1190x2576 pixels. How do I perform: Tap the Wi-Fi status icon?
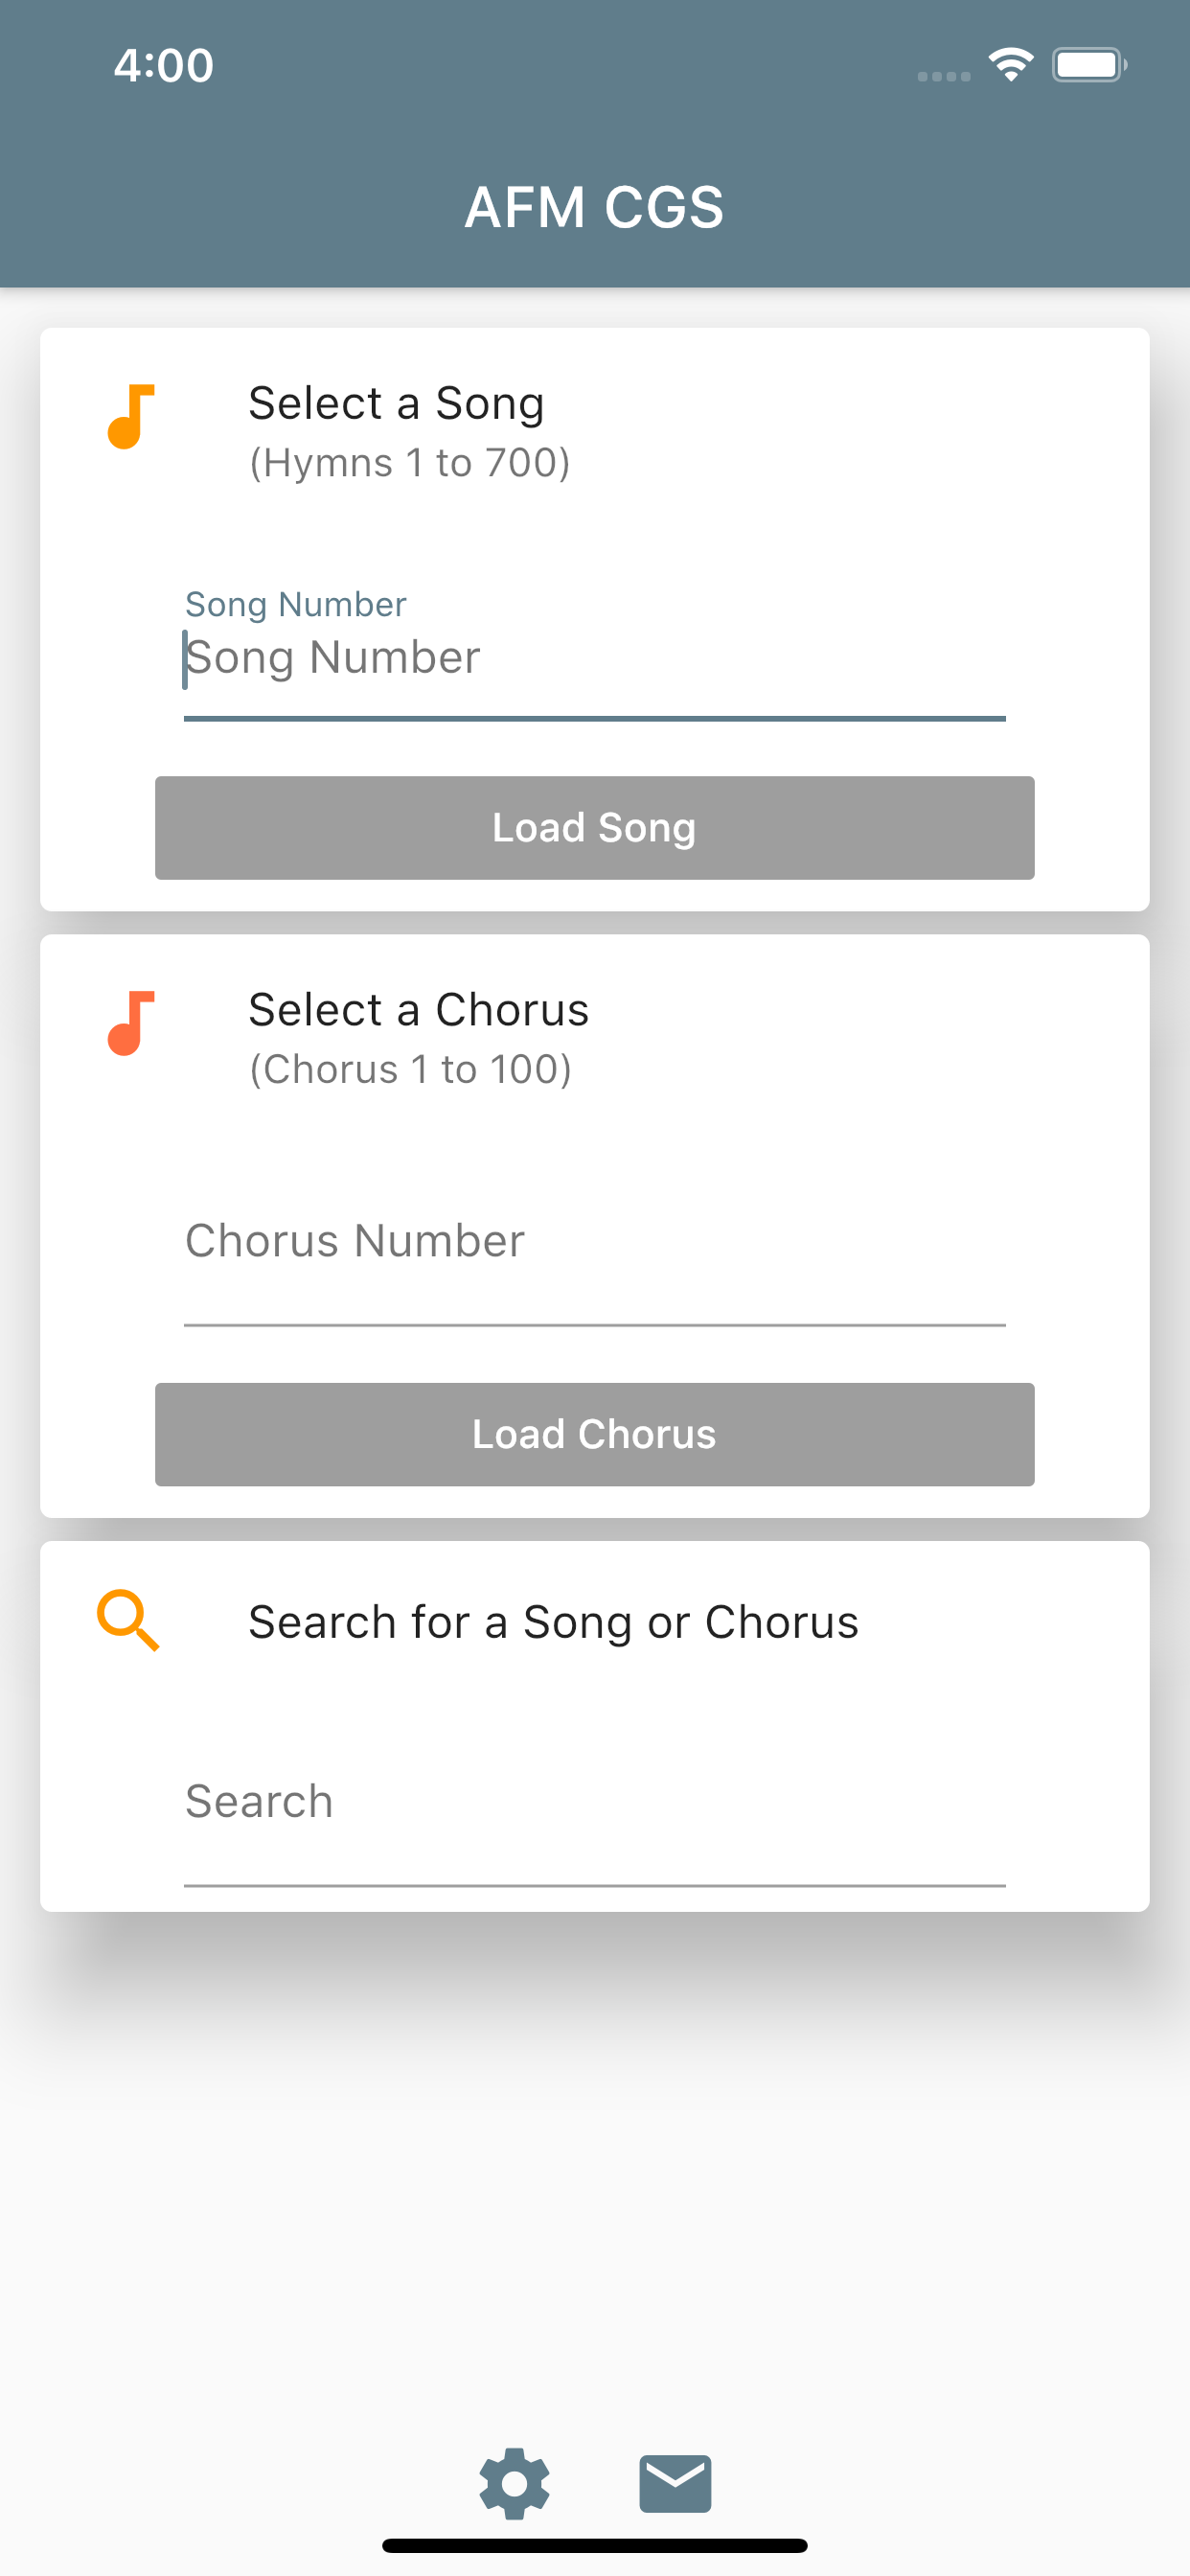pyautogui.click(x=1011, y=65)
